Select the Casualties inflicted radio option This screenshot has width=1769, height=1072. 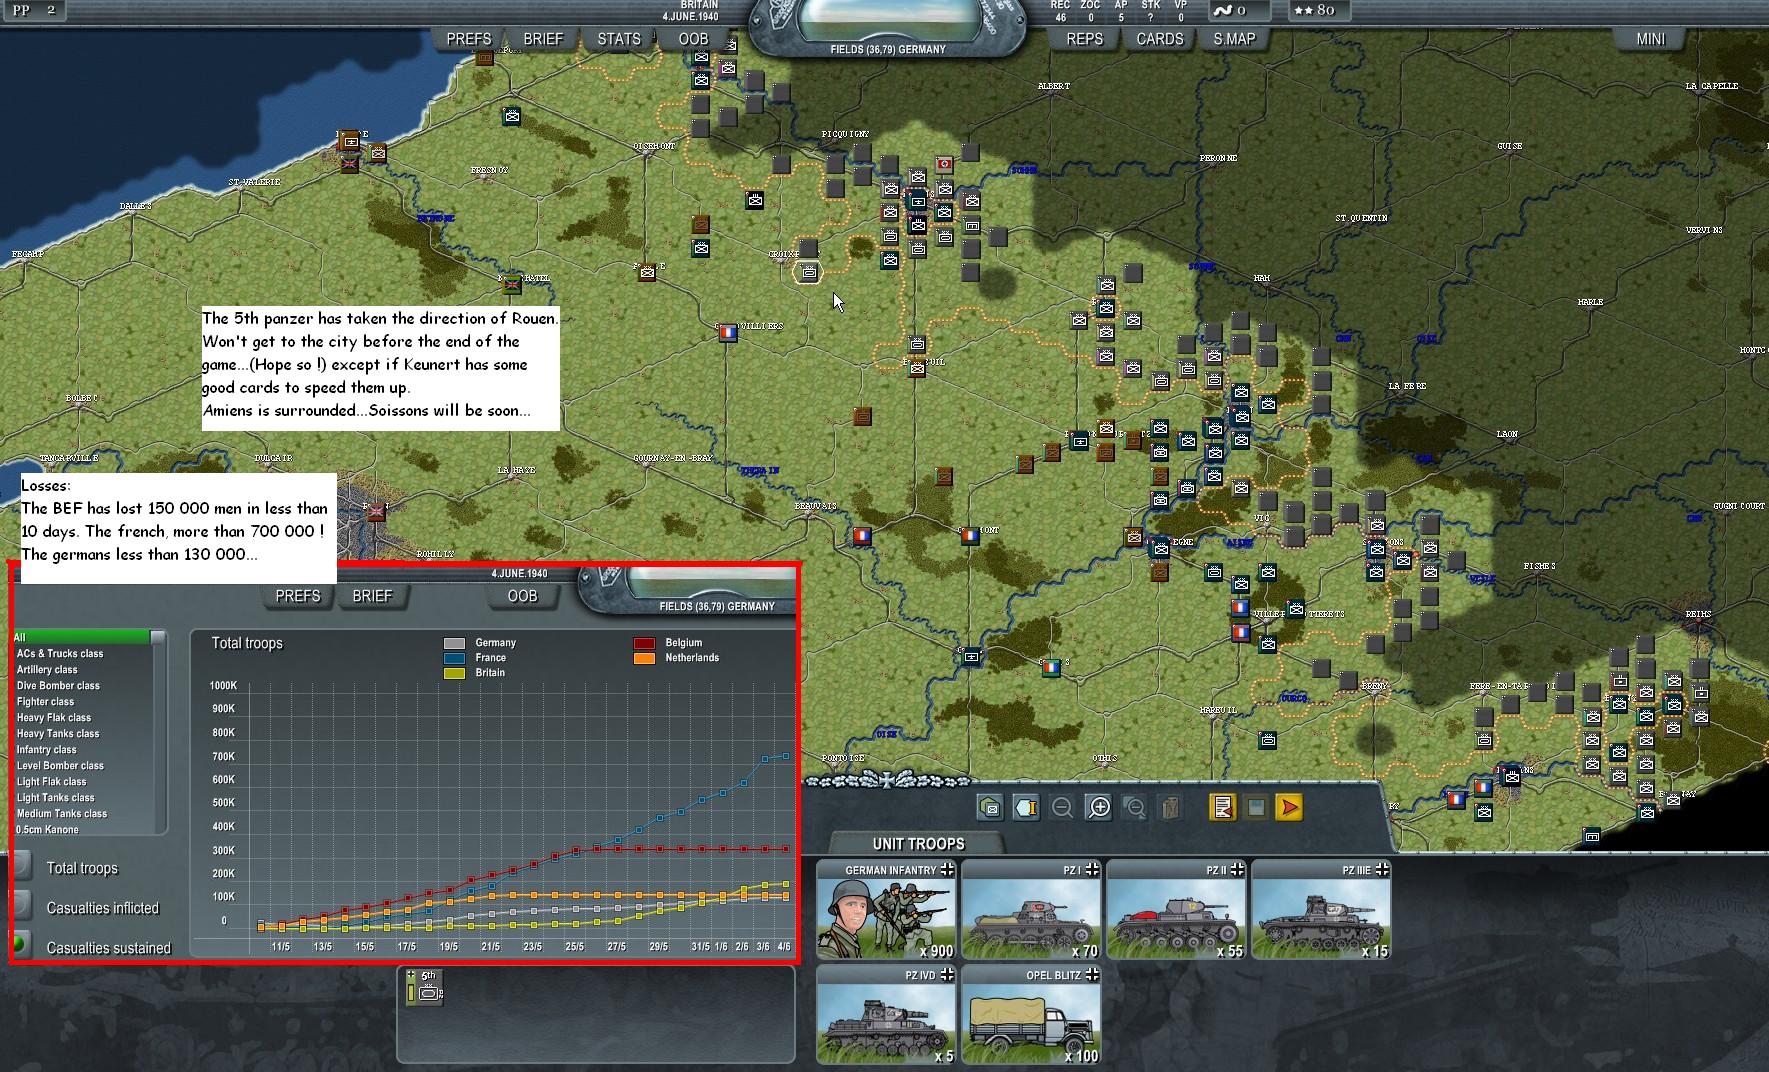(22, 907)
